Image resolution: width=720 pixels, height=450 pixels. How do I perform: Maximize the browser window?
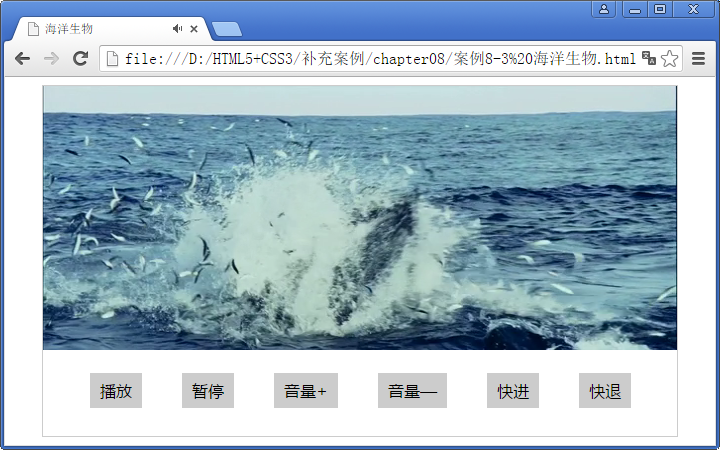click(x=660, y=9)
